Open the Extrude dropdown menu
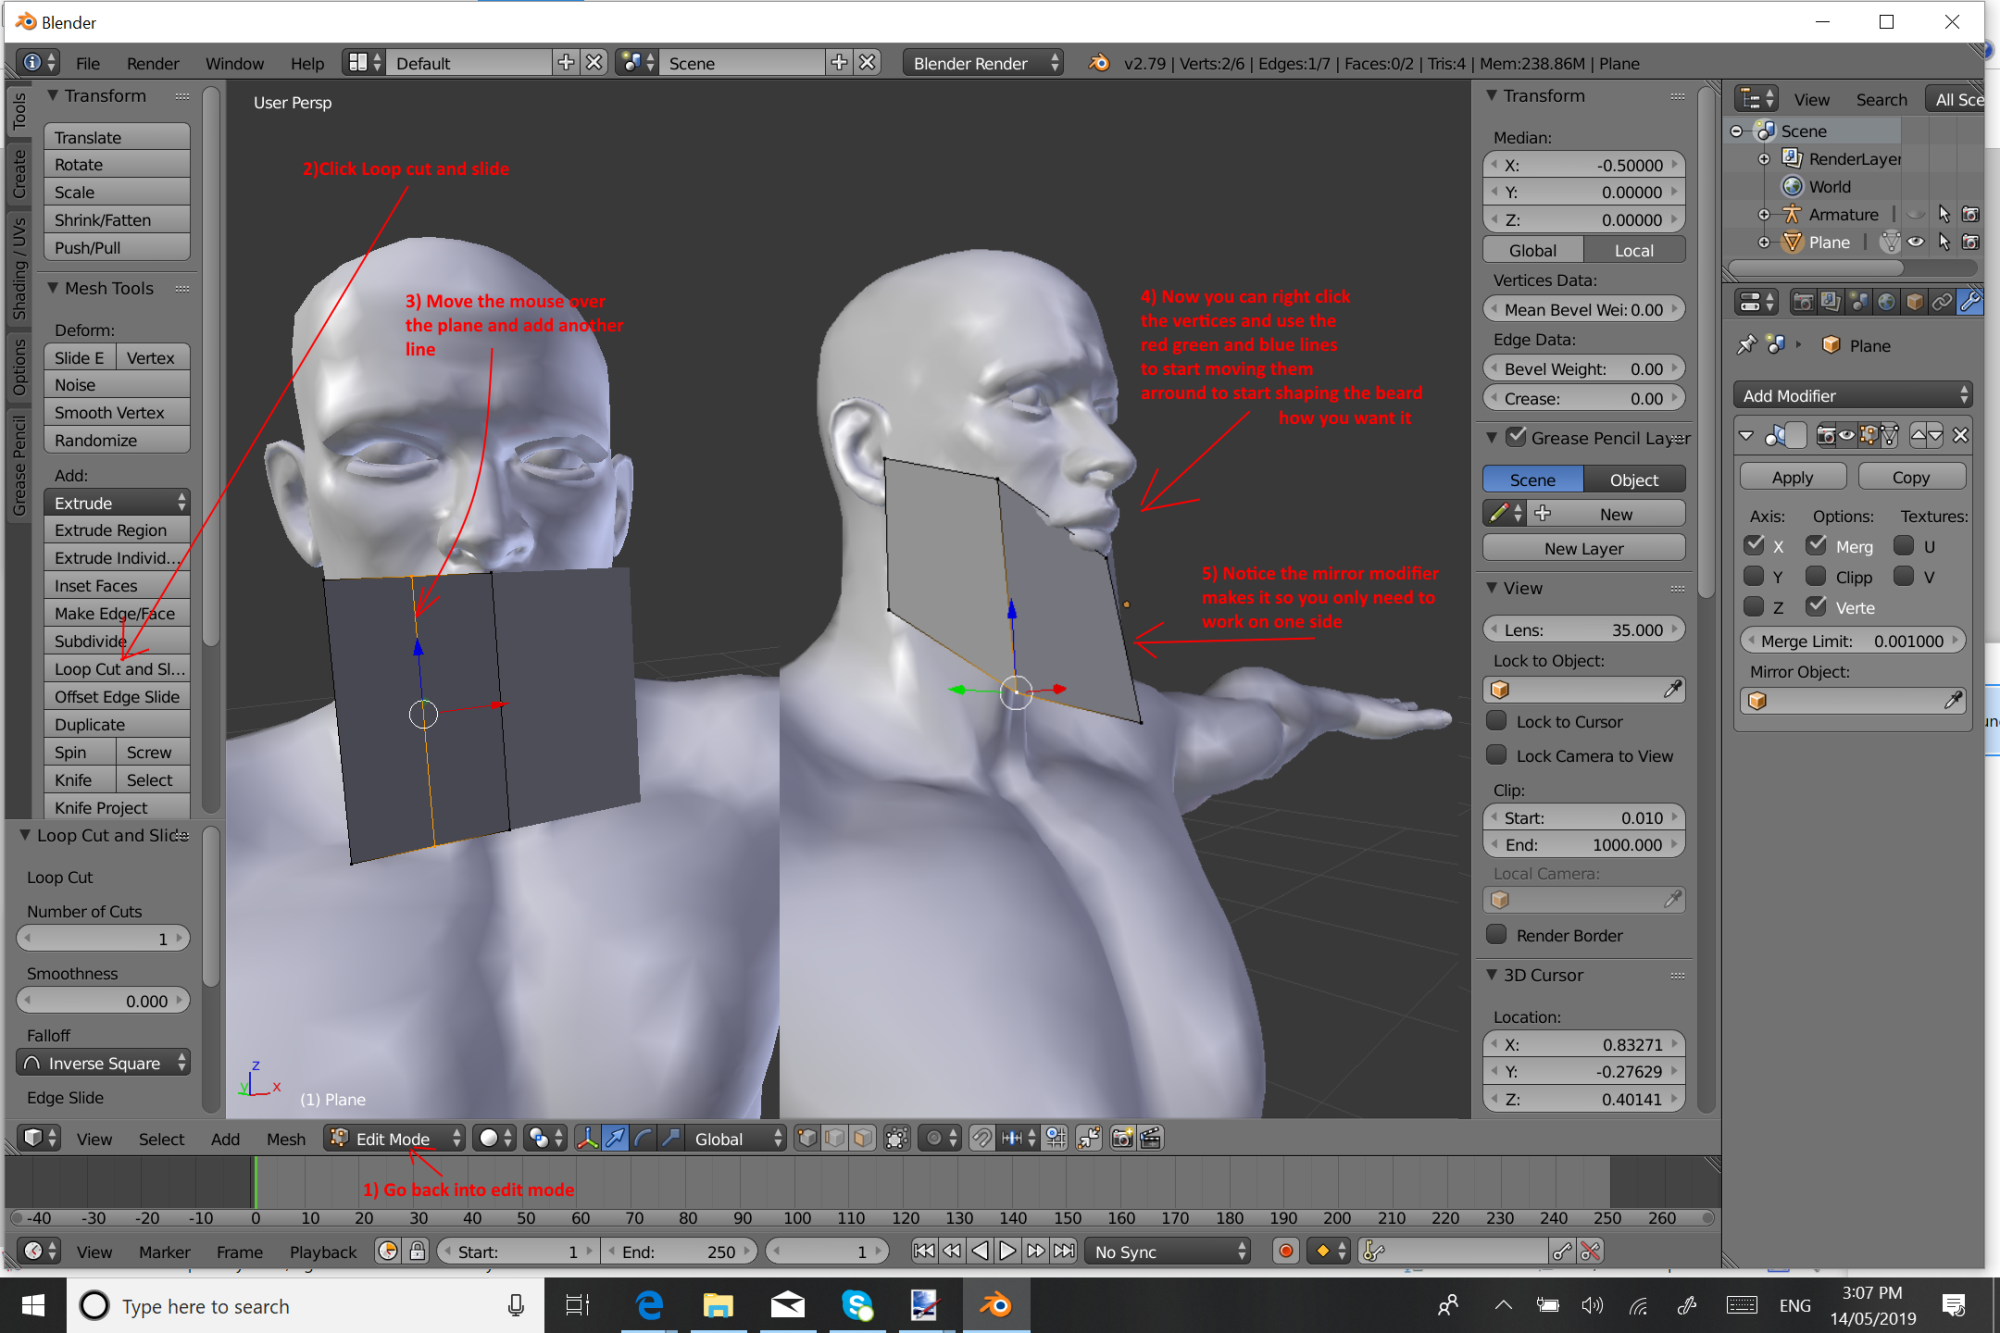This screenshot has width=2000, height=1333. (117, 502)
